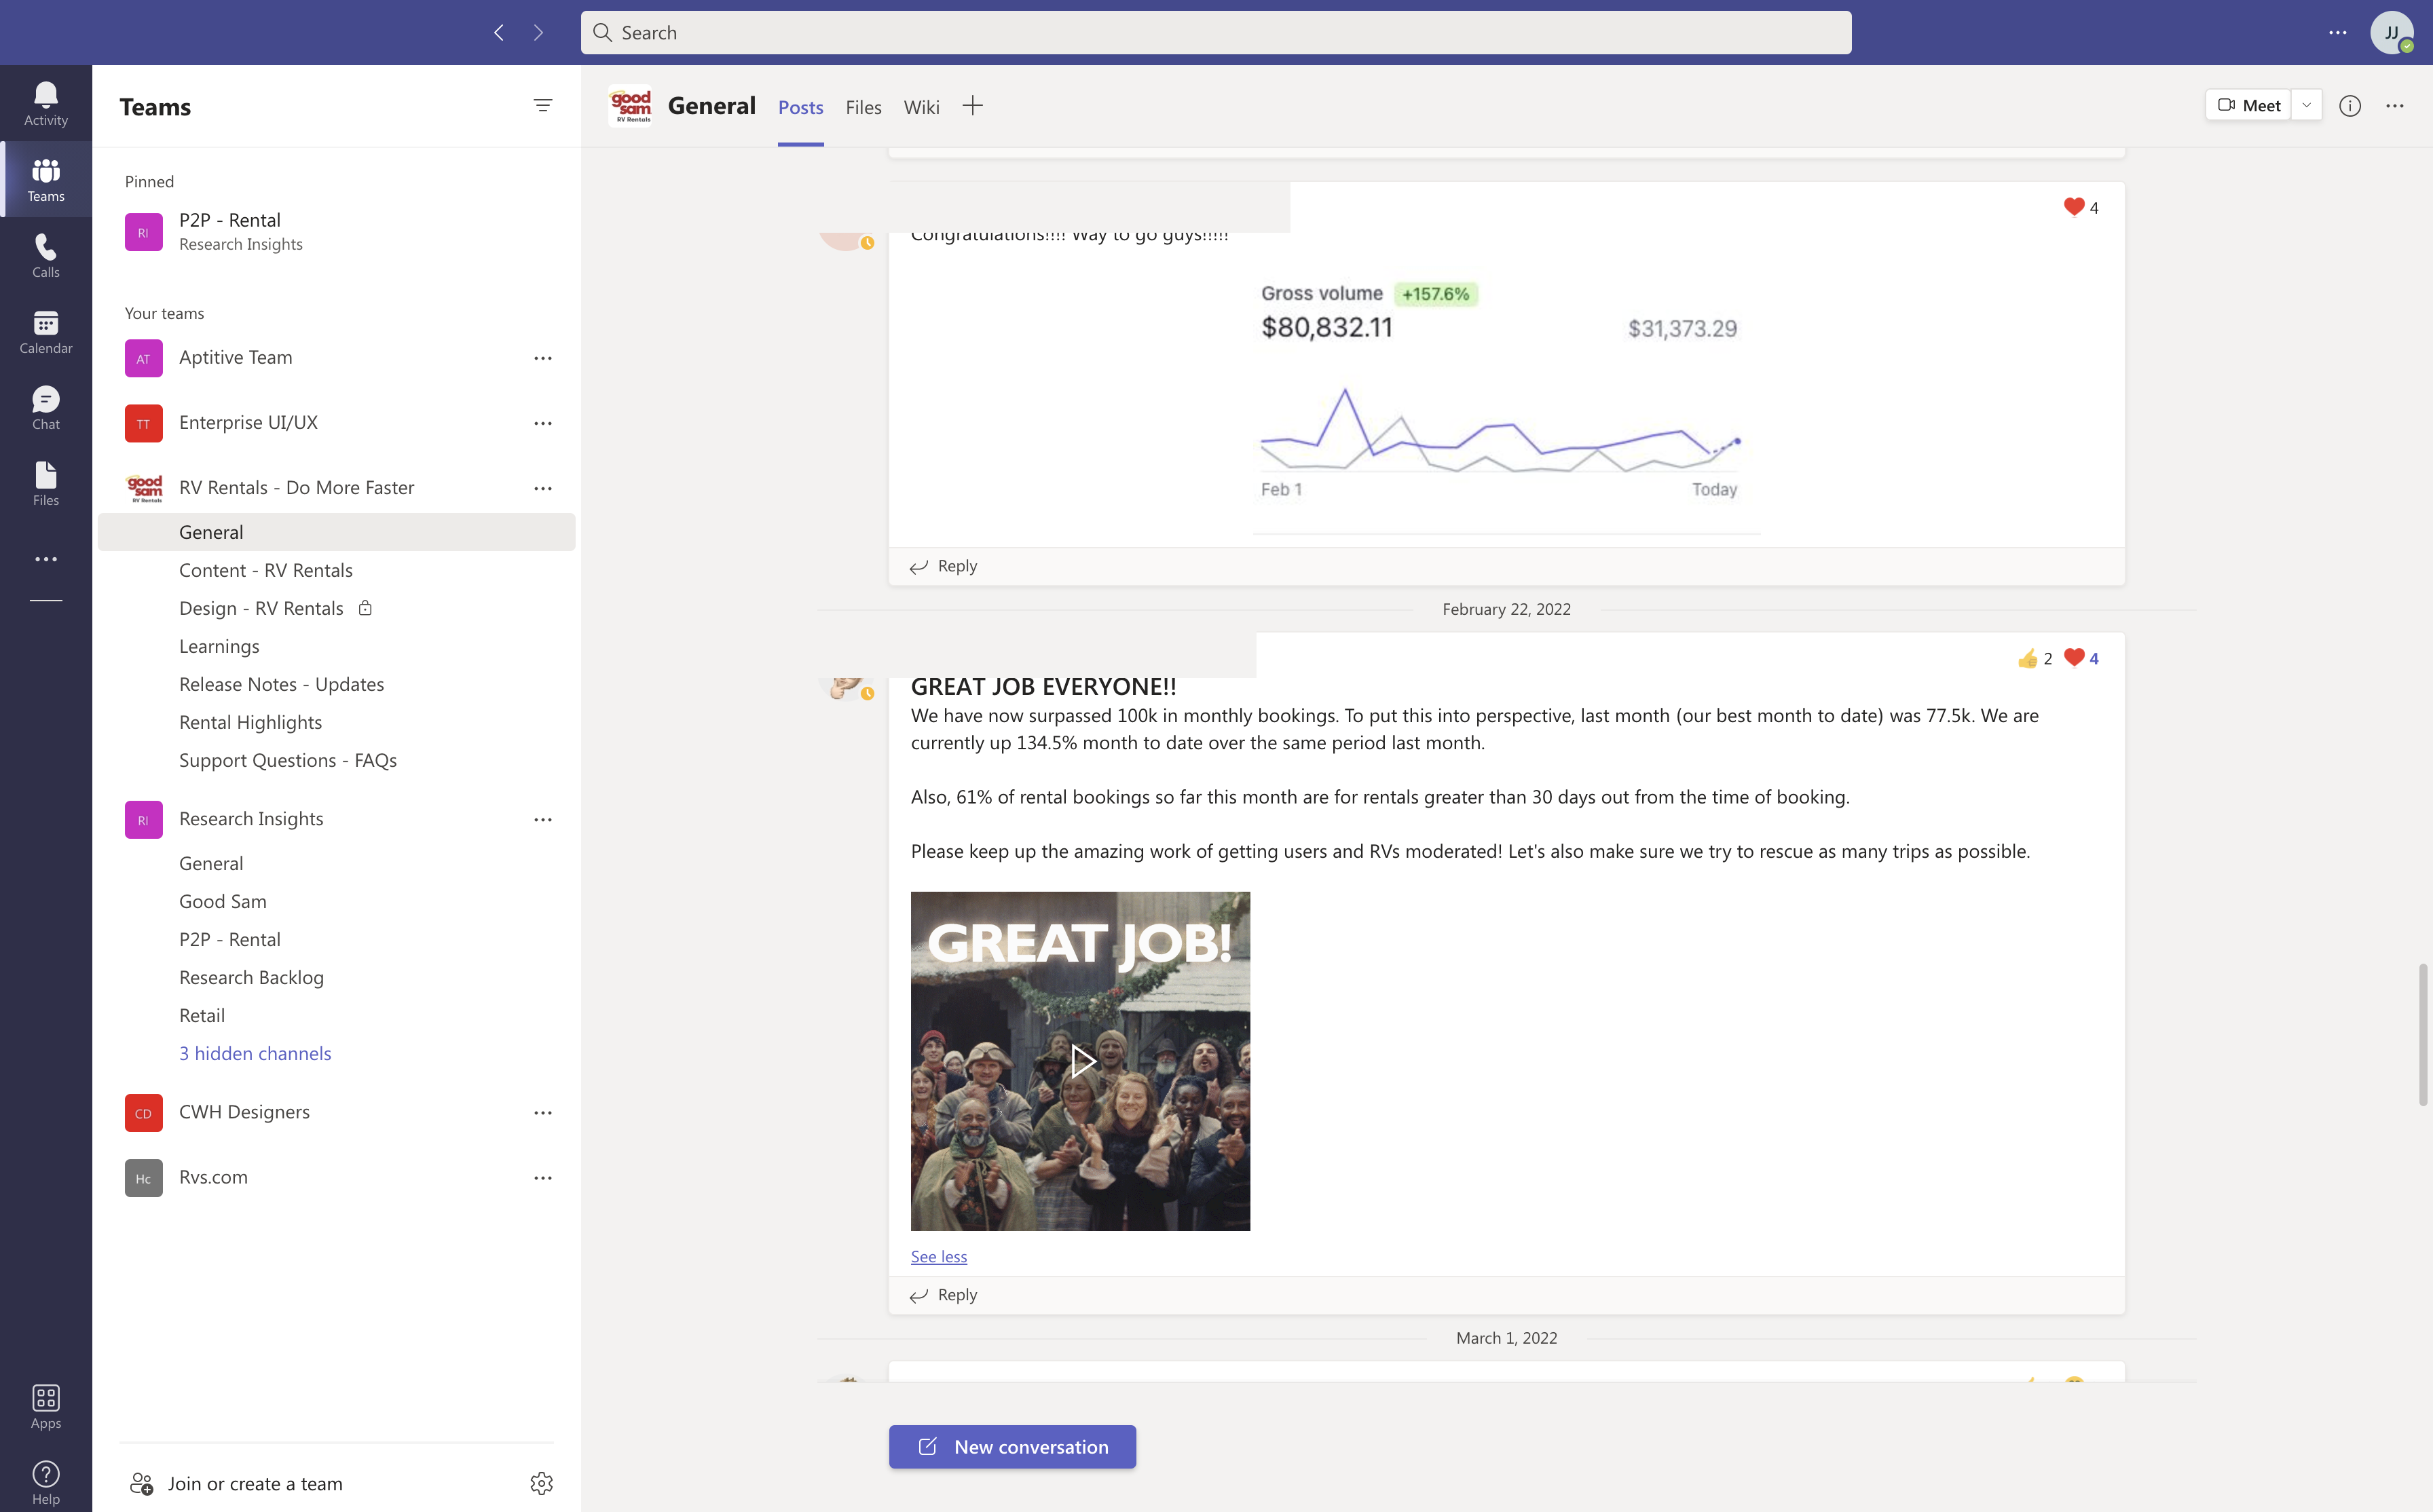Switch to the Files tab
Viewport: 2433px width, 1512px height.
pyautogui.click(x=863, y=107)
